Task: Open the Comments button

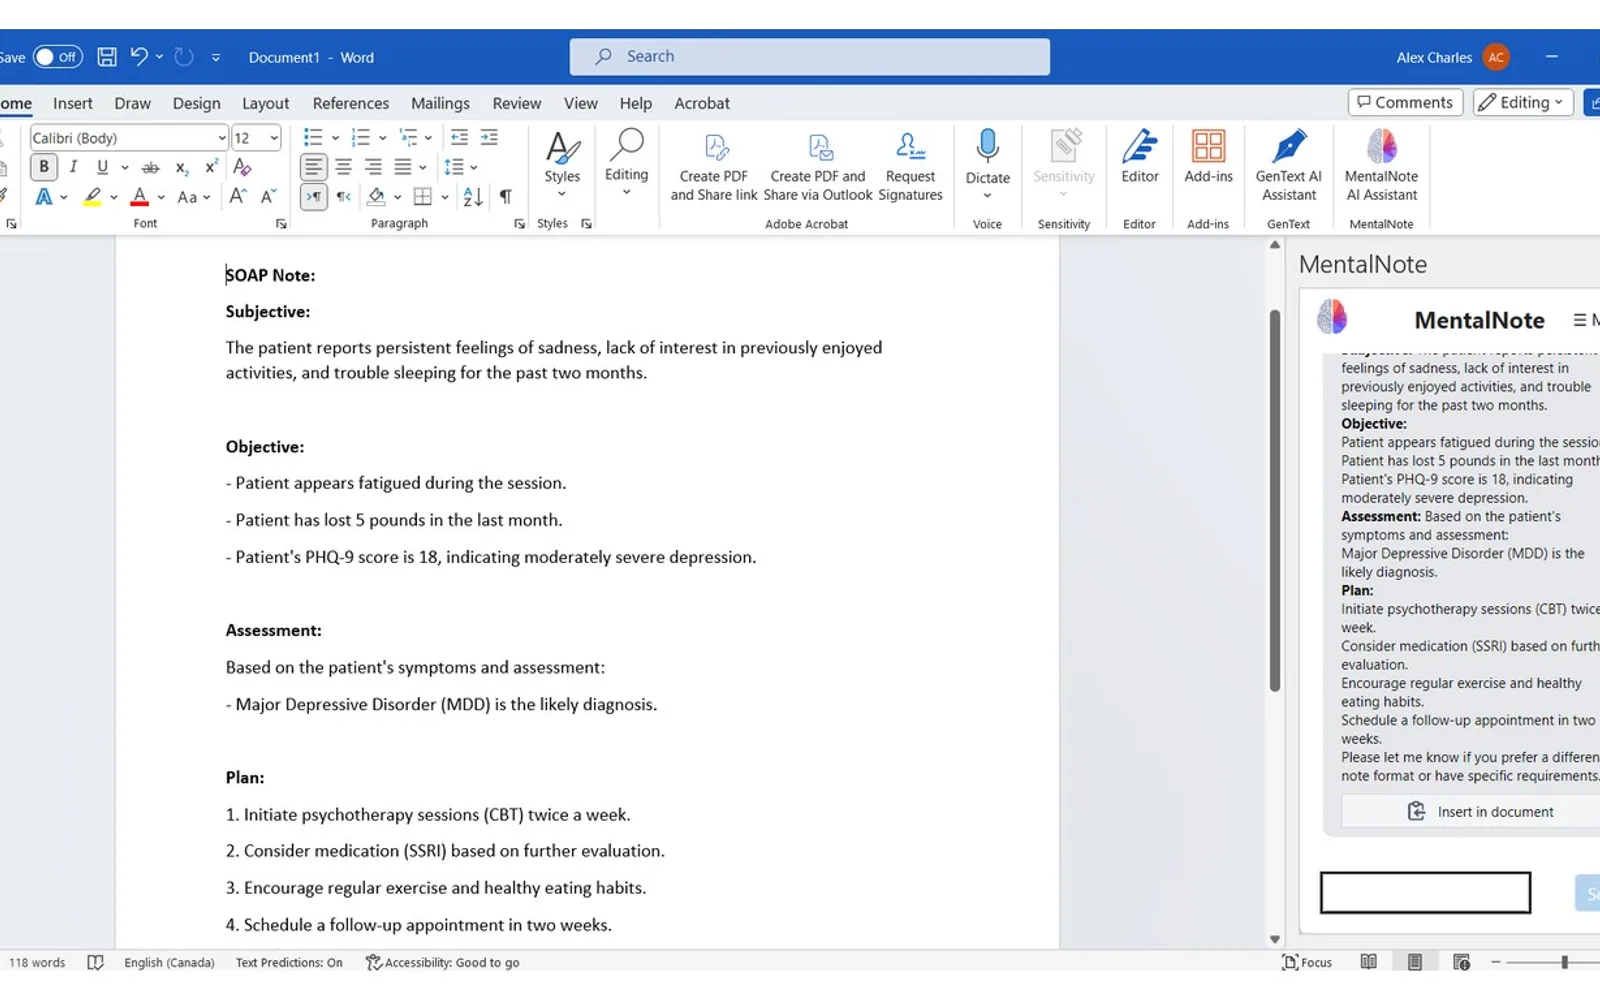Action: click(1405, 102)
